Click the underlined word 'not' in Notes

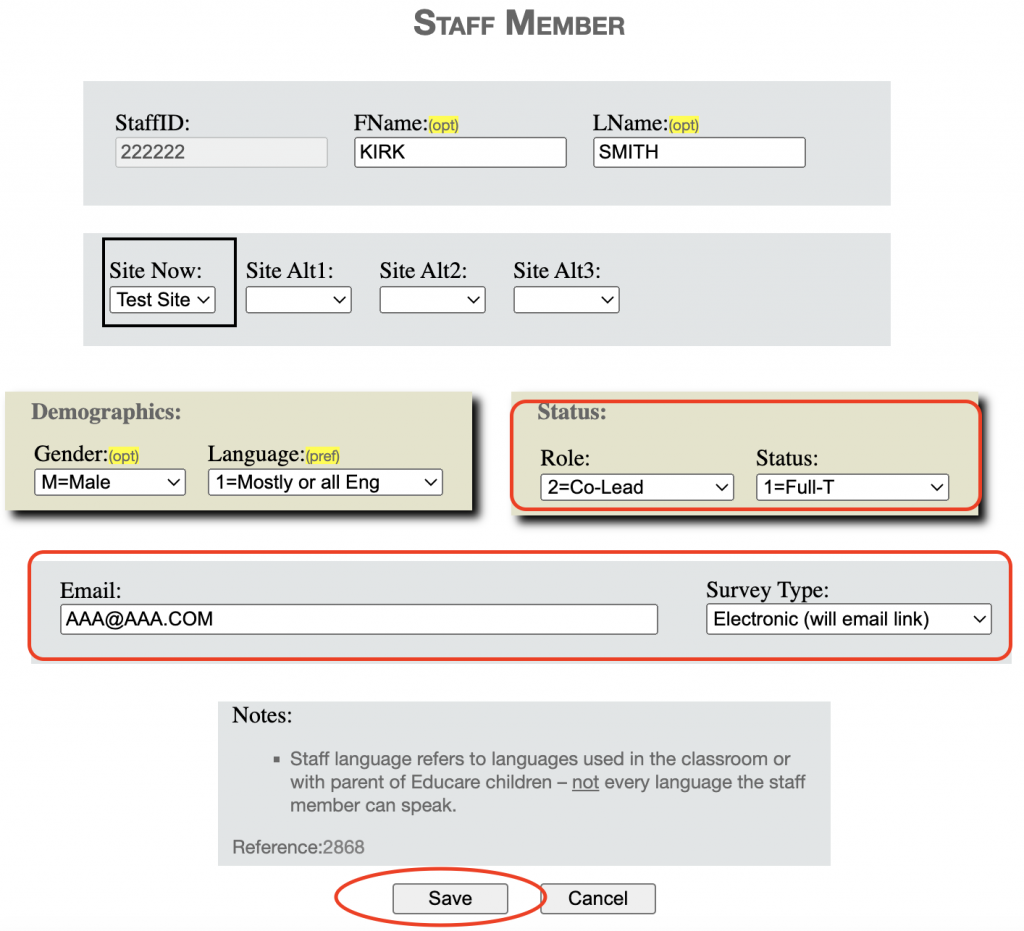pyautogui.click(x=585, y=782)
